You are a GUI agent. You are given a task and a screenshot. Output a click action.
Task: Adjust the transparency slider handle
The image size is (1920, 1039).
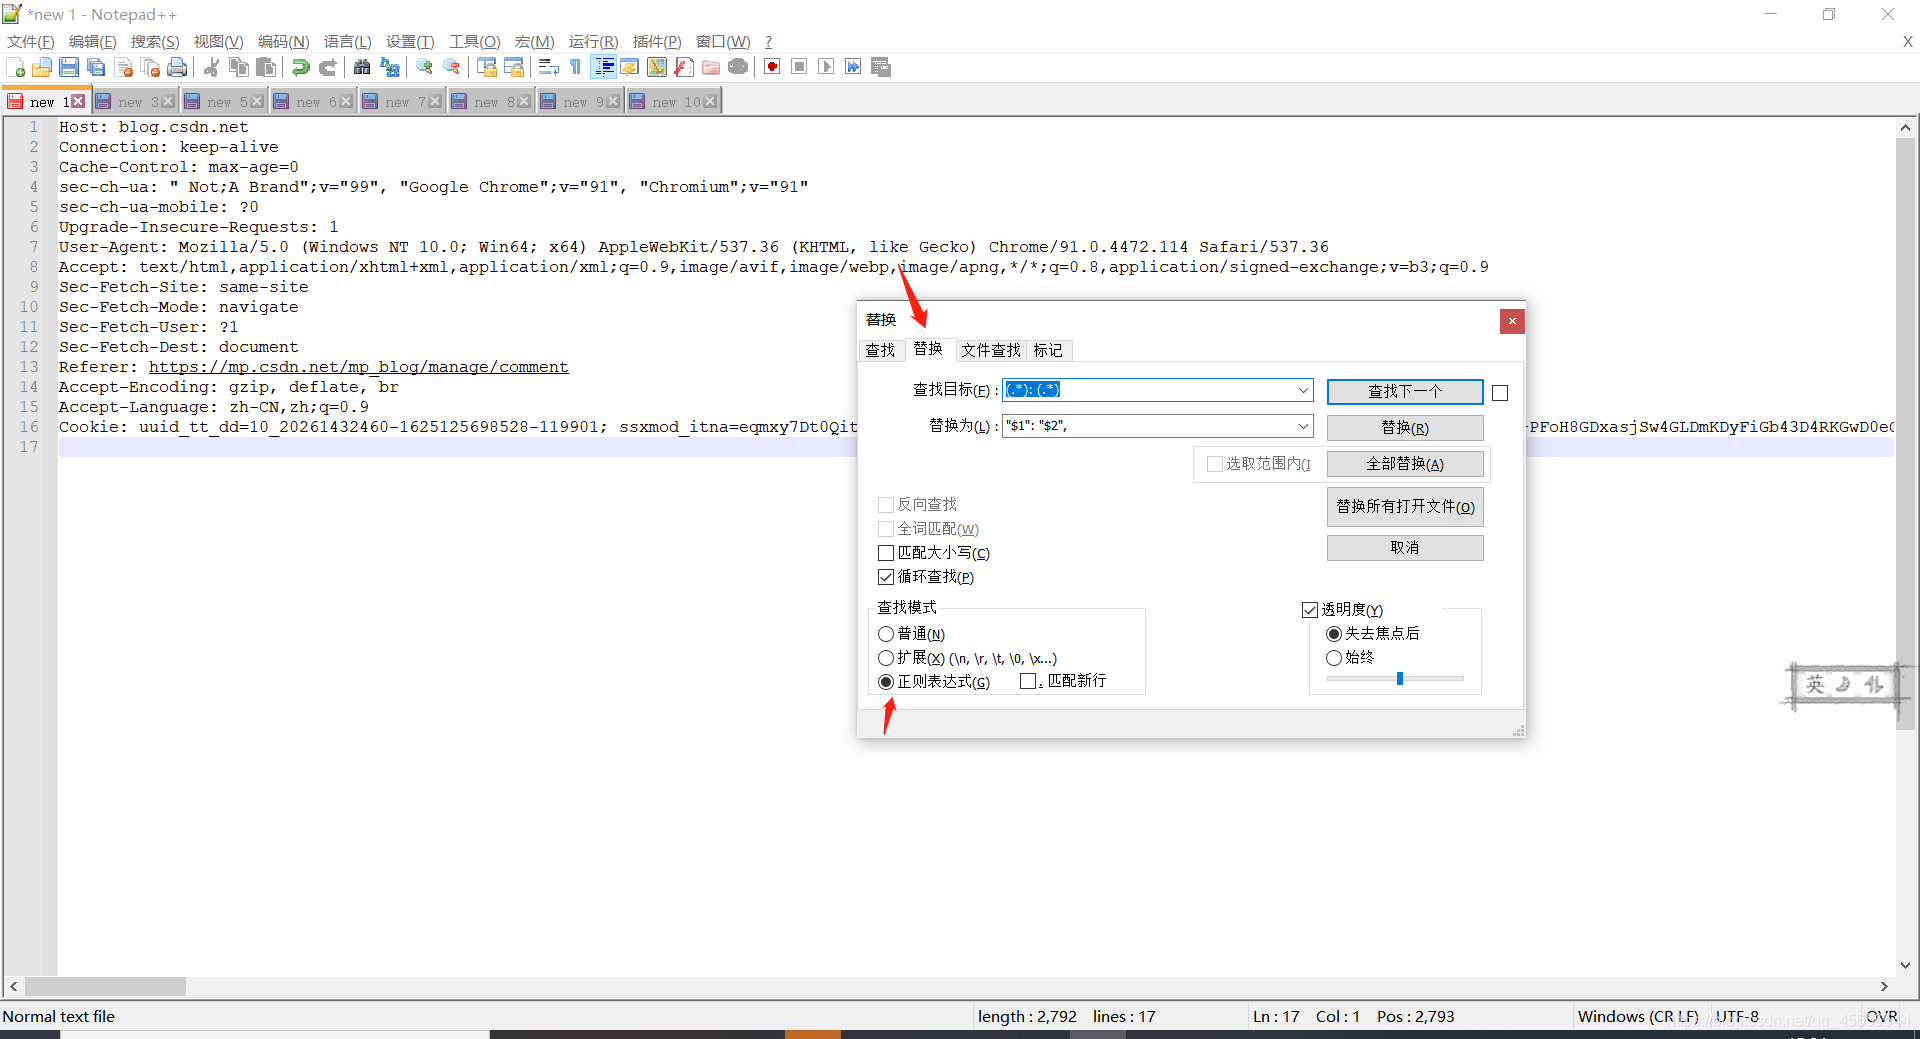(1400, 679)
